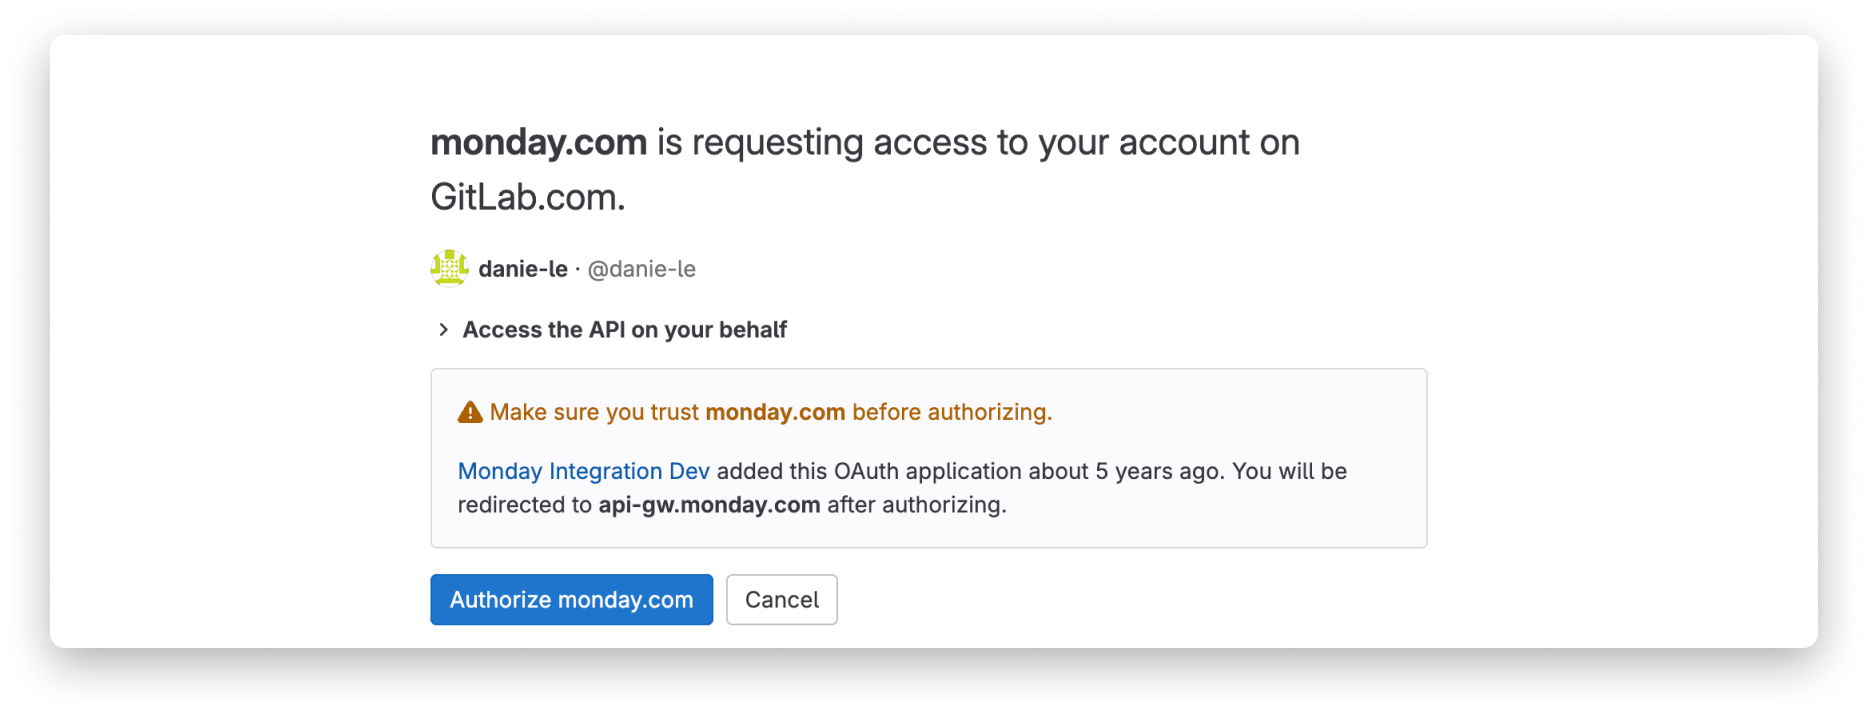The height and width of the screenshot is (713, 1868).
Task: Click the alert icon beside the trust message
Action: point(470,410)
